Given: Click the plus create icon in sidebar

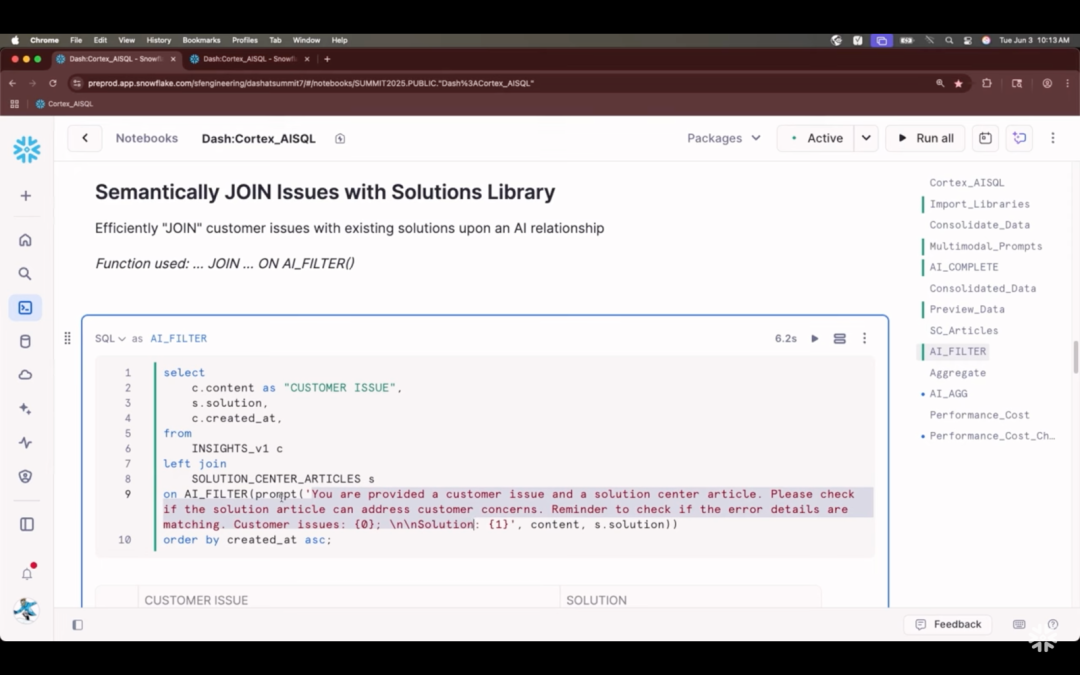Looking at the screenshot, I should click(25, 196).
